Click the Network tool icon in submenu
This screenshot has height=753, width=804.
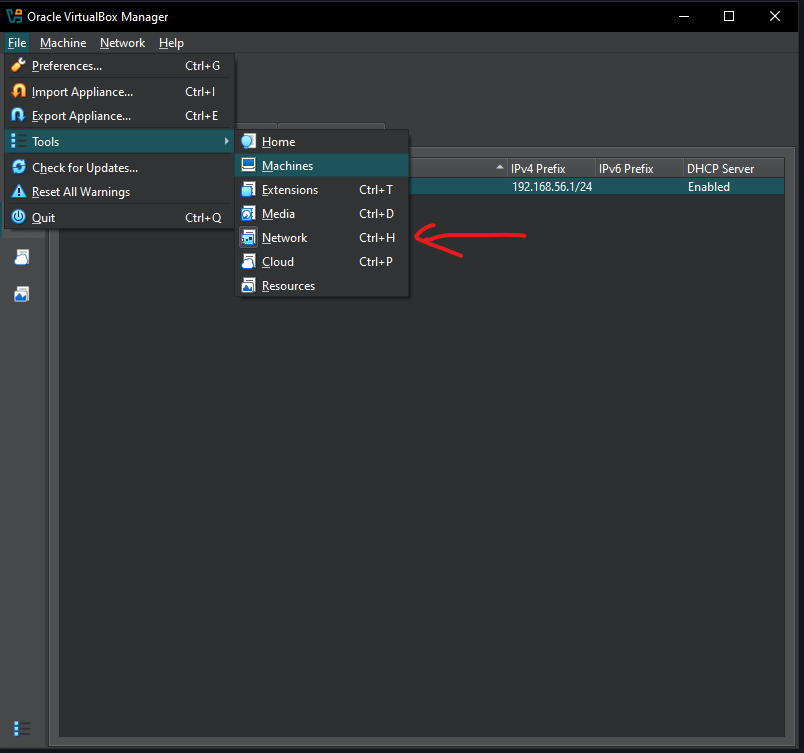pos(249,237)
